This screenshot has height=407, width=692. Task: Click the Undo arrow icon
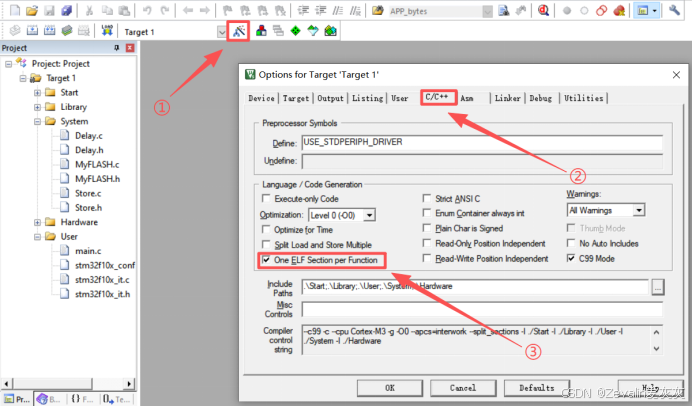coord(147,10)
